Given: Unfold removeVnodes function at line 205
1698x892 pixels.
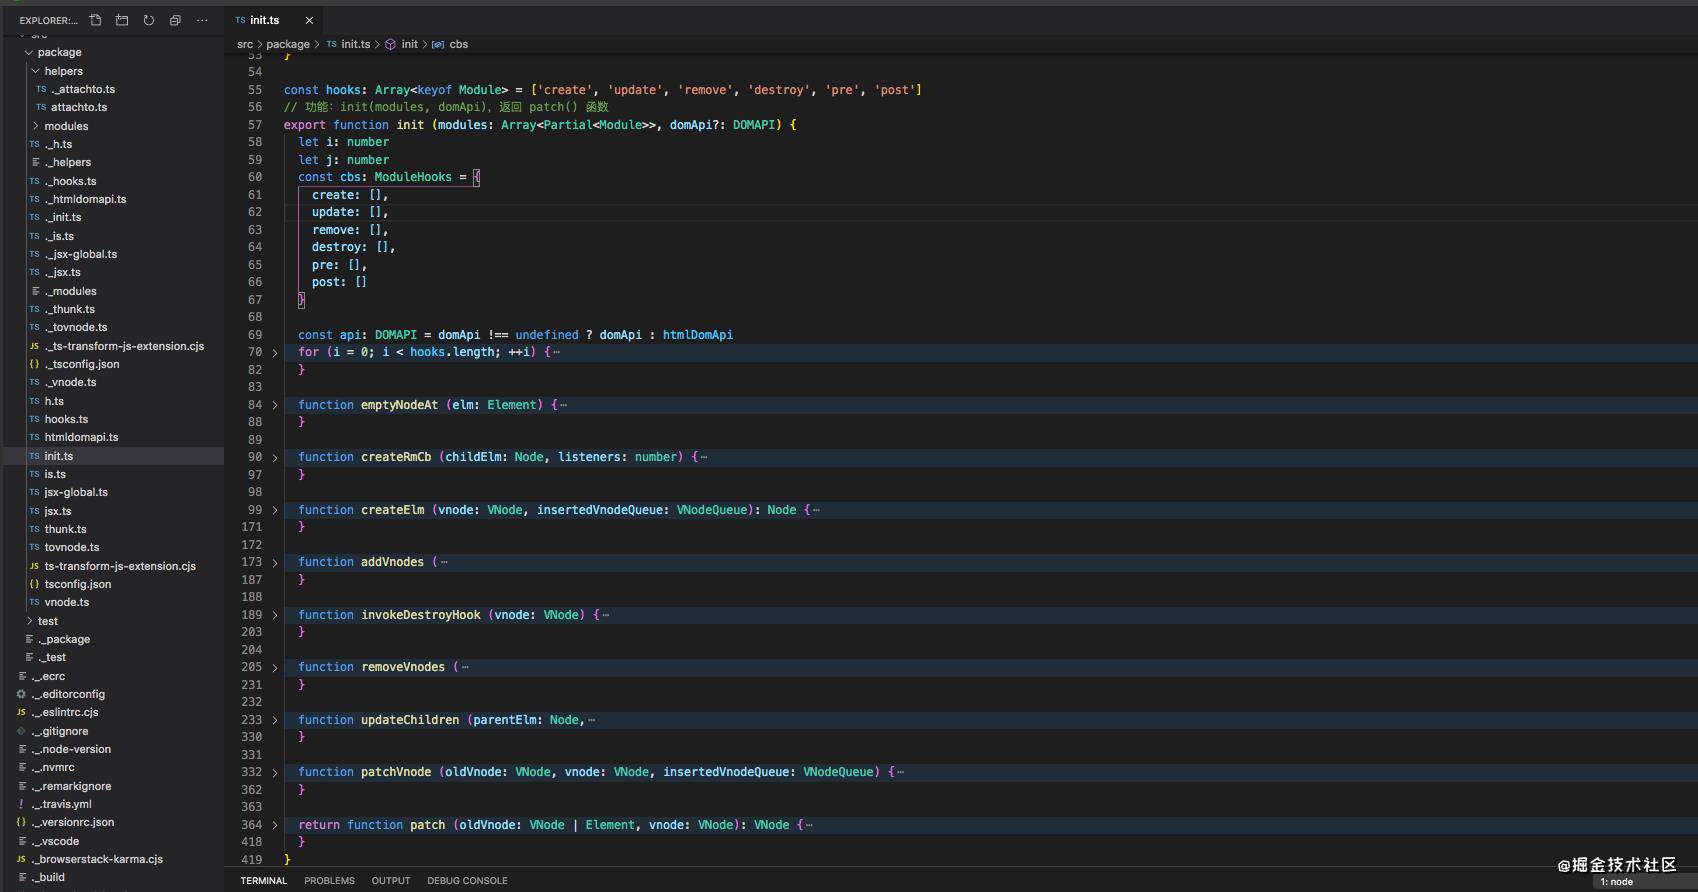Looking at the screenshot, I should 275,668.
